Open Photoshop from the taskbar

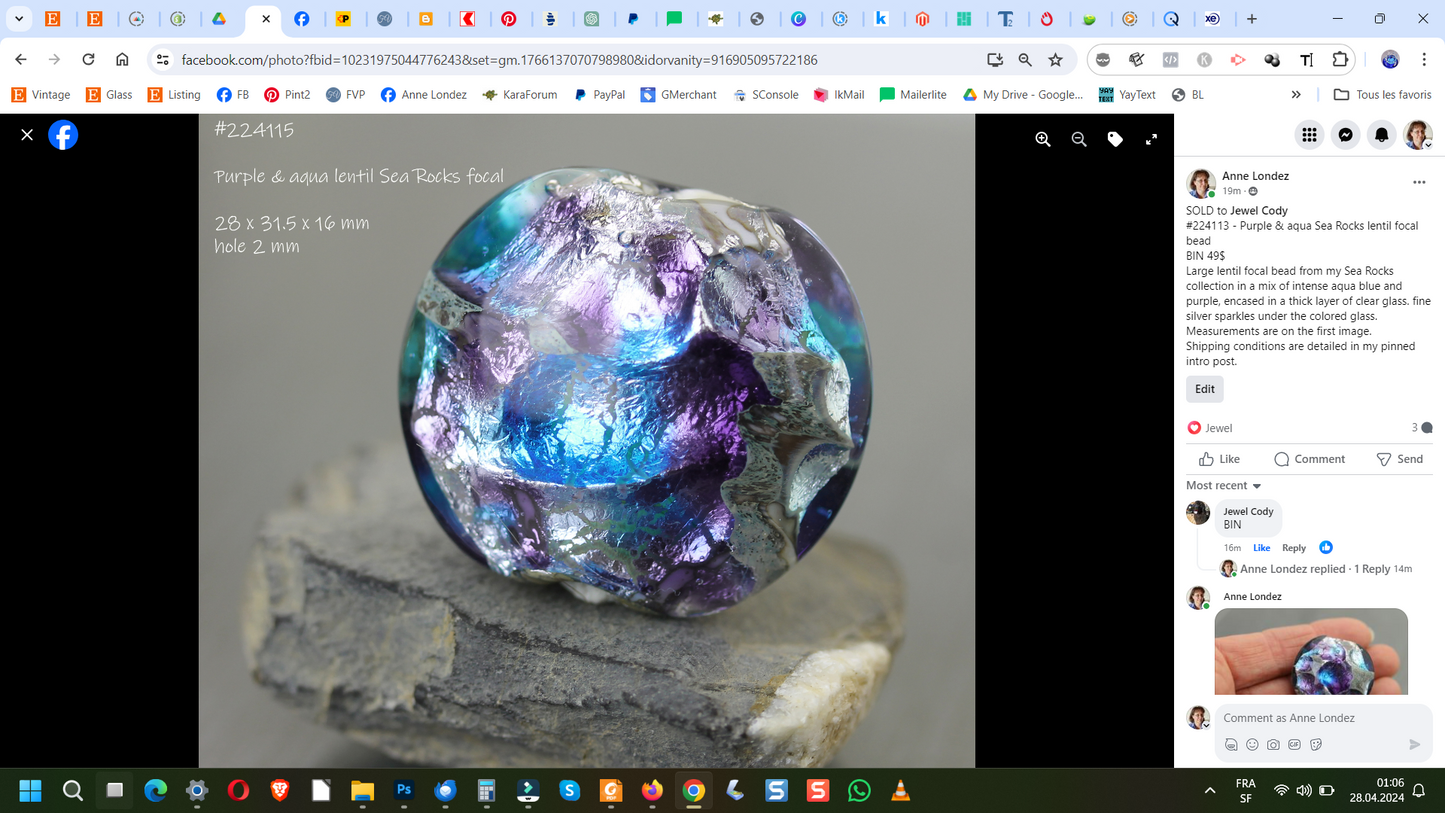point(404,791)
